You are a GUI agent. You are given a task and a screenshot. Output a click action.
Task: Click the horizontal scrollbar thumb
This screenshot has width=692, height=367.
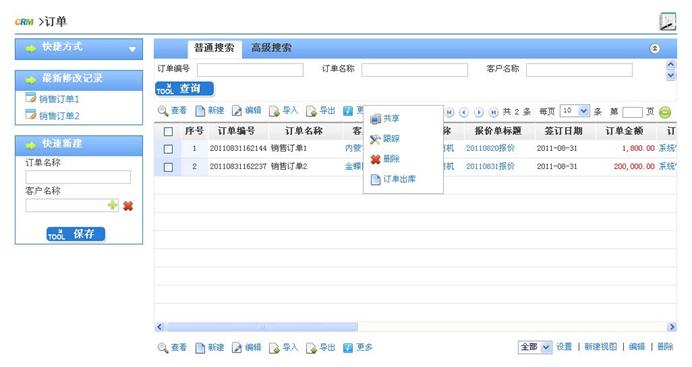(262, 327)
